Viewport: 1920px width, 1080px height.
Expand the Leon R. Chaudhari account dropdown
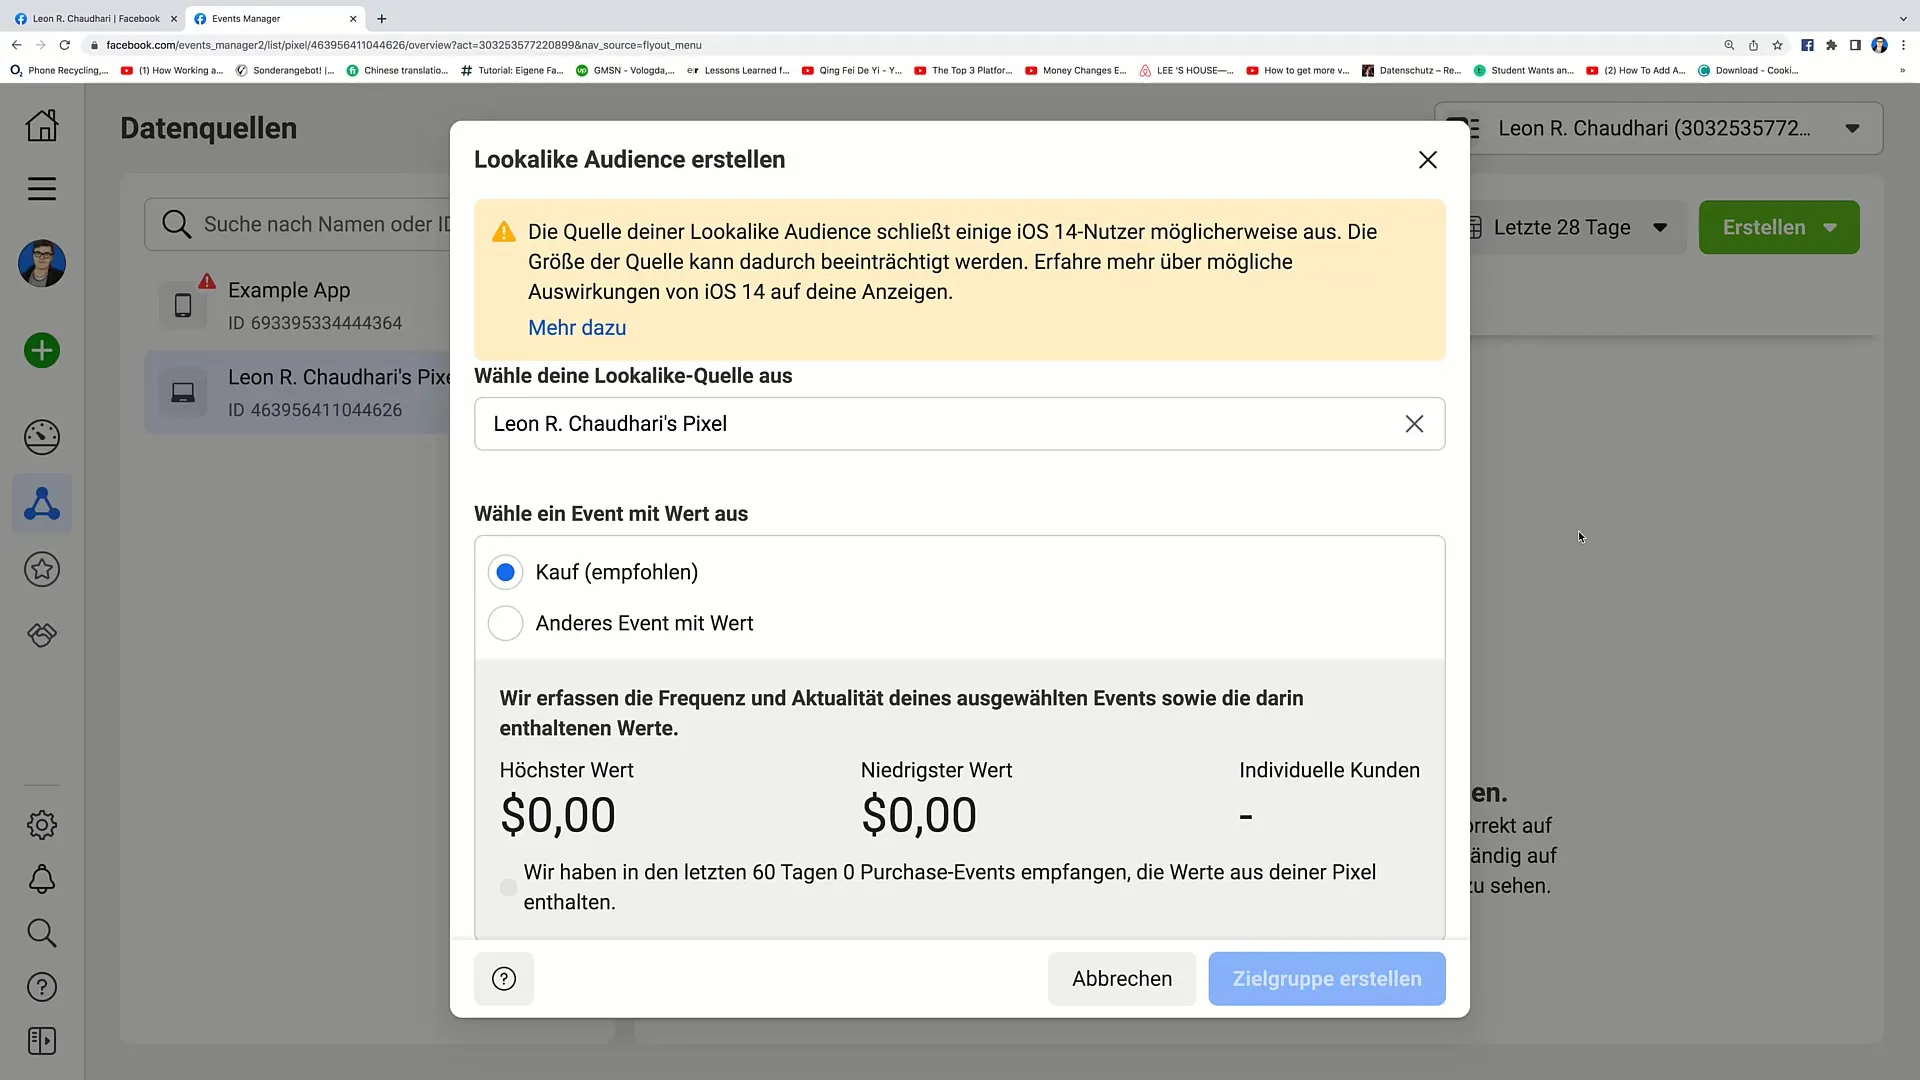tap(1853, 128)
